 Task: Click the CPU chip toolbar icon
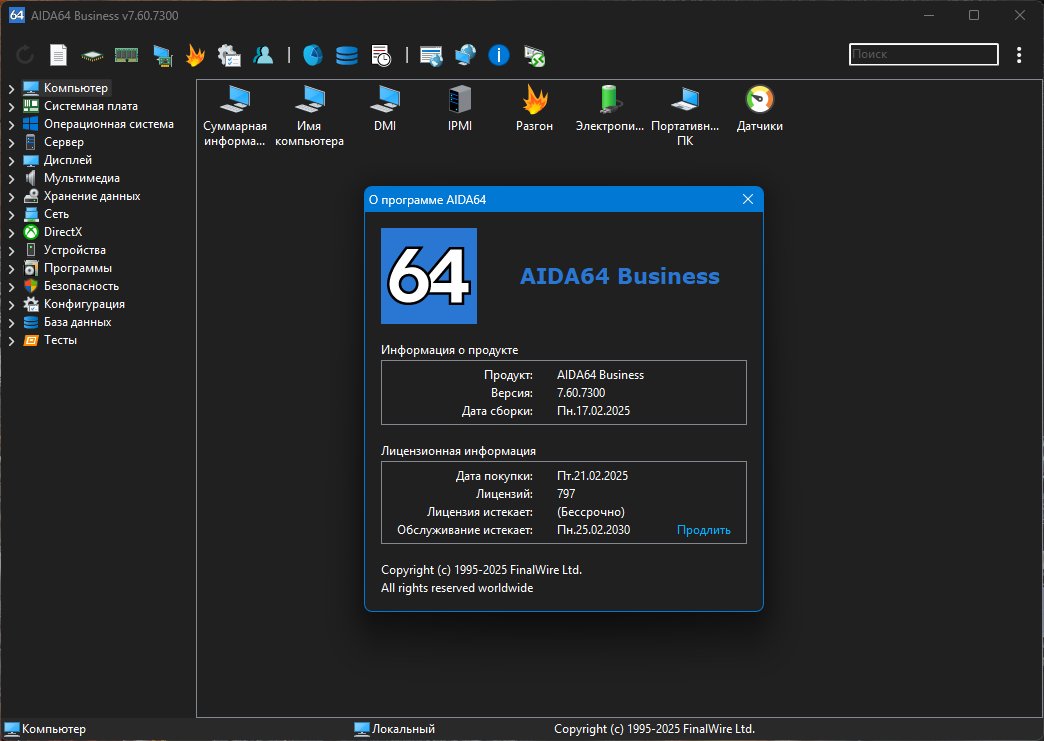click(92, 57)
